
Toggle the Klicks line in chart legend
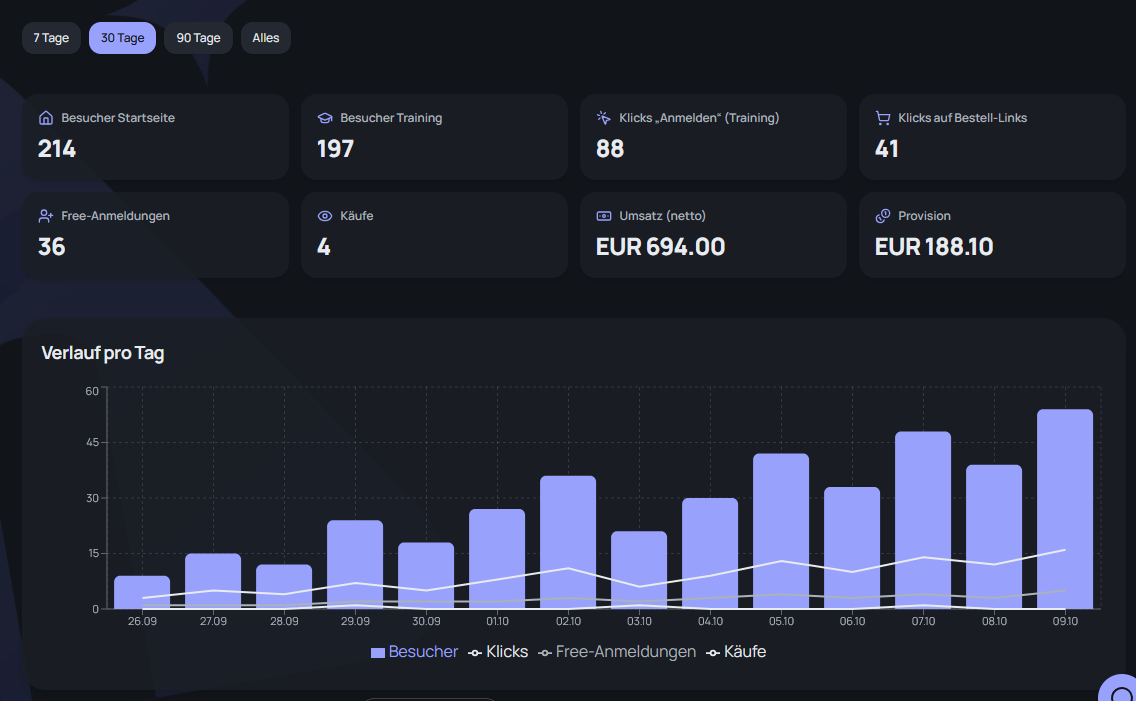[498, 652]
